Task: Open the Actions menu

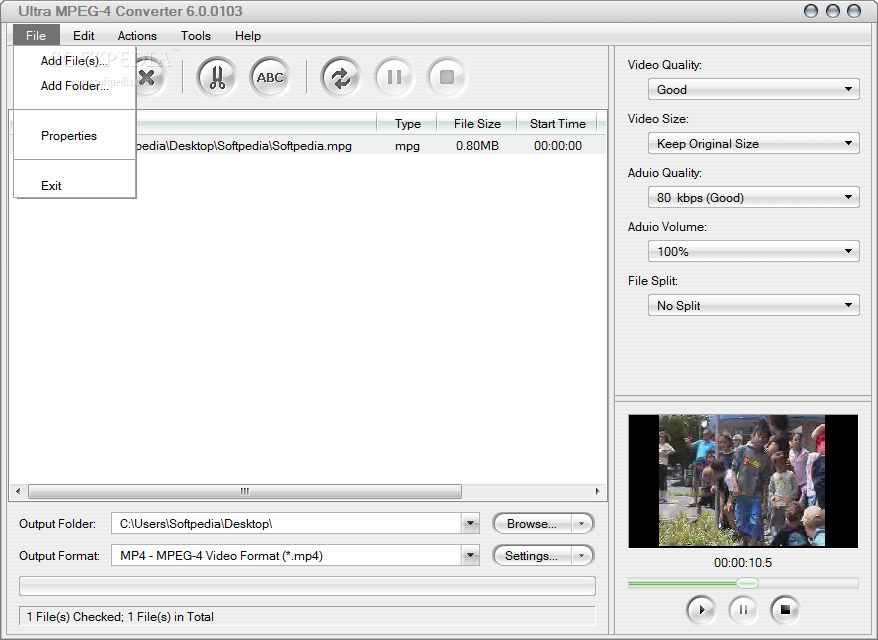Action: click(137, 36)
